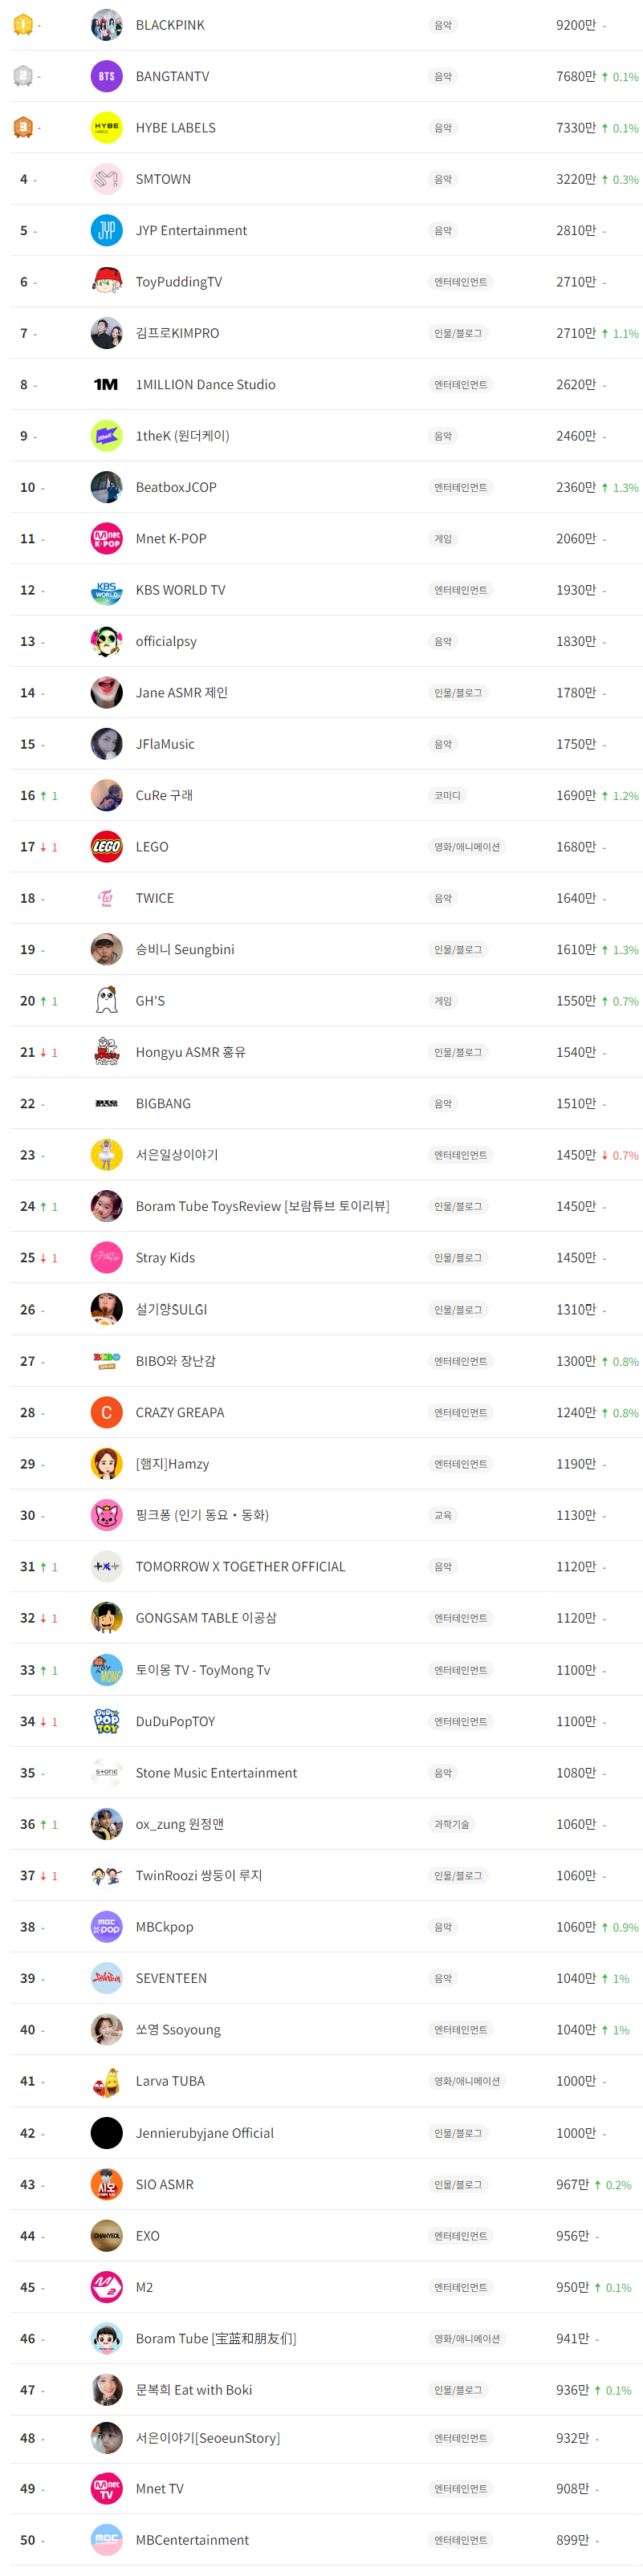Click the red LEGO channel logo
Image resolution: width=643 pixels, height=2576 pixels.
click(106, 847)
